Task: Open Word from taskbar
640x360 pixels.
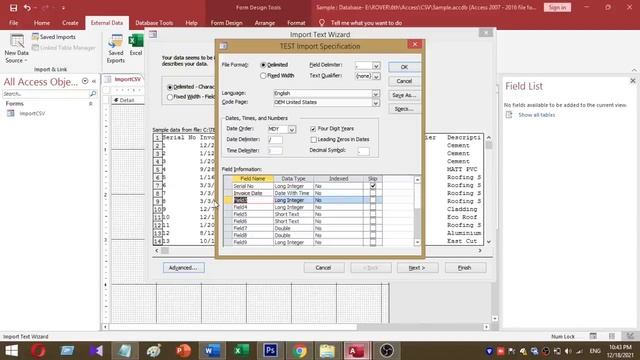Action: [212, 351]
